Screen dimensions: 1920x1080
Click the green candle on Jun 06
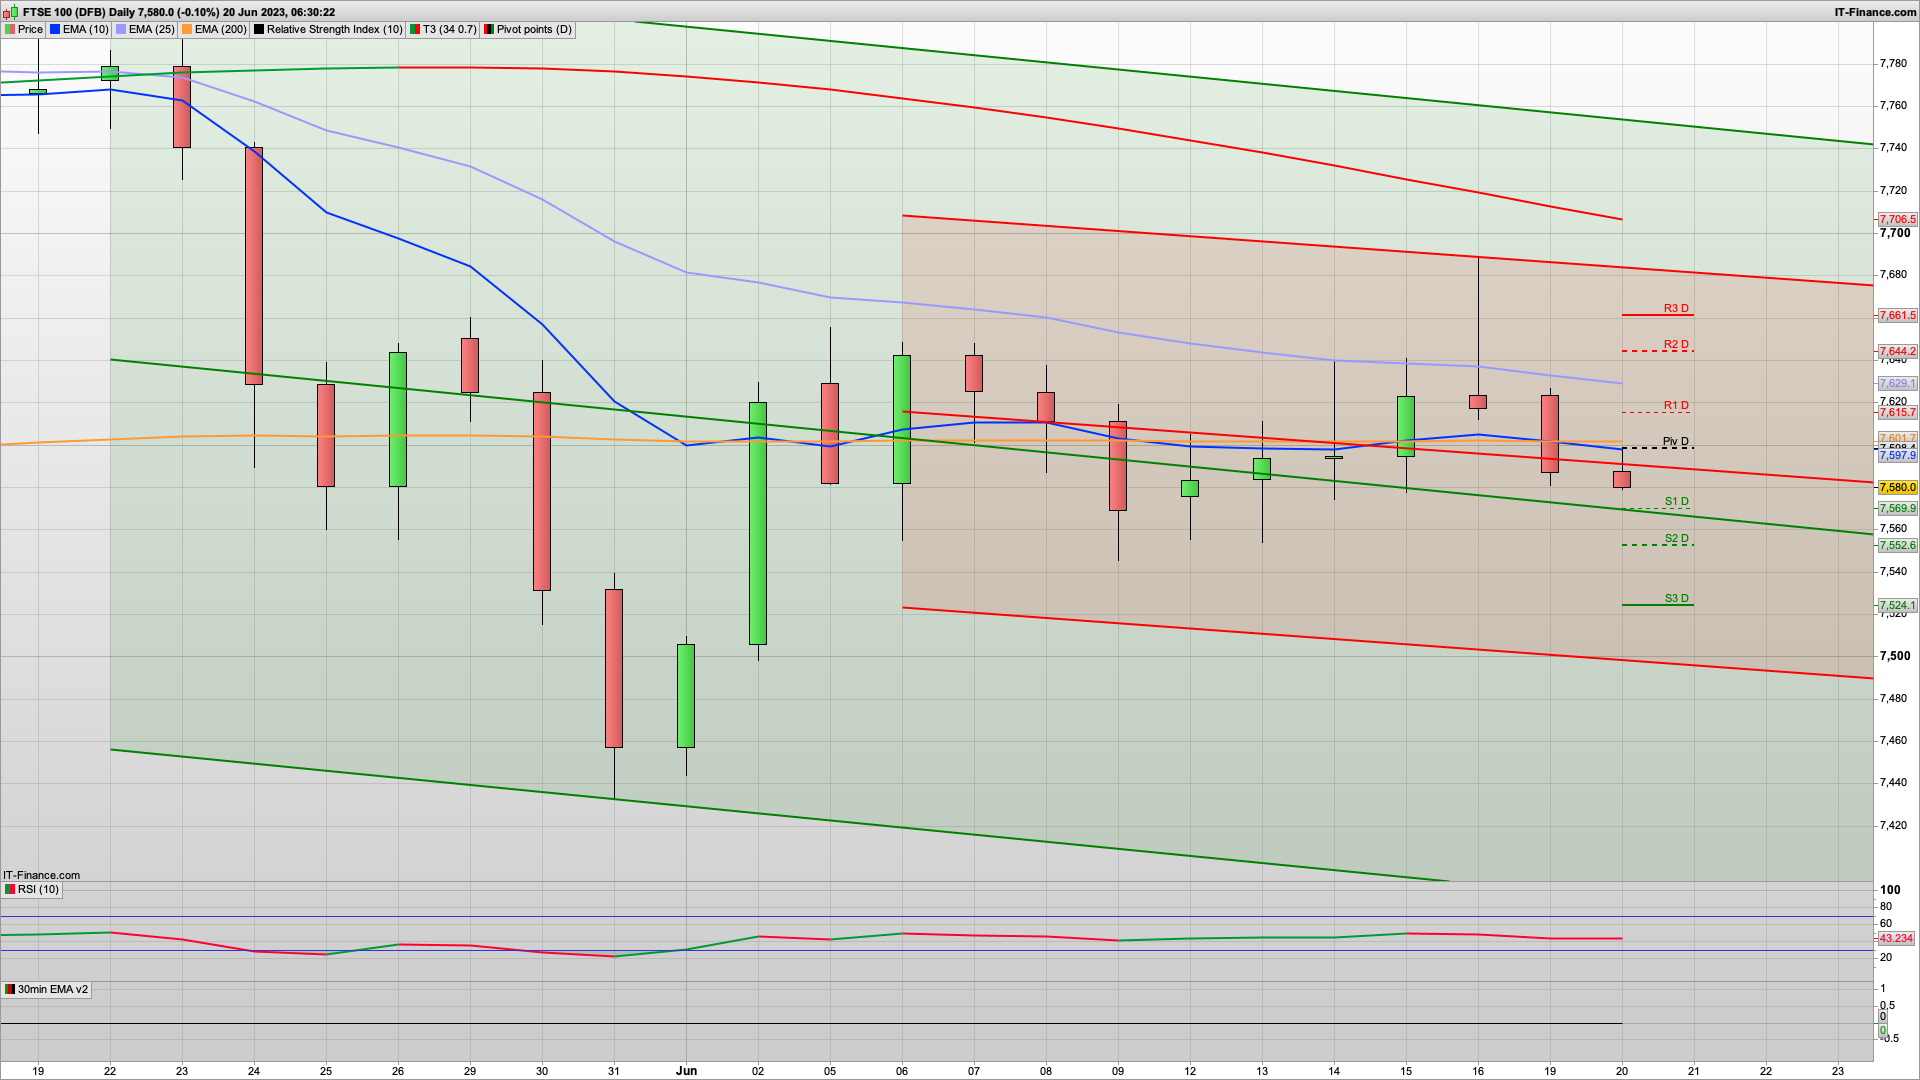pyautogui.click(x=902, y=419)
